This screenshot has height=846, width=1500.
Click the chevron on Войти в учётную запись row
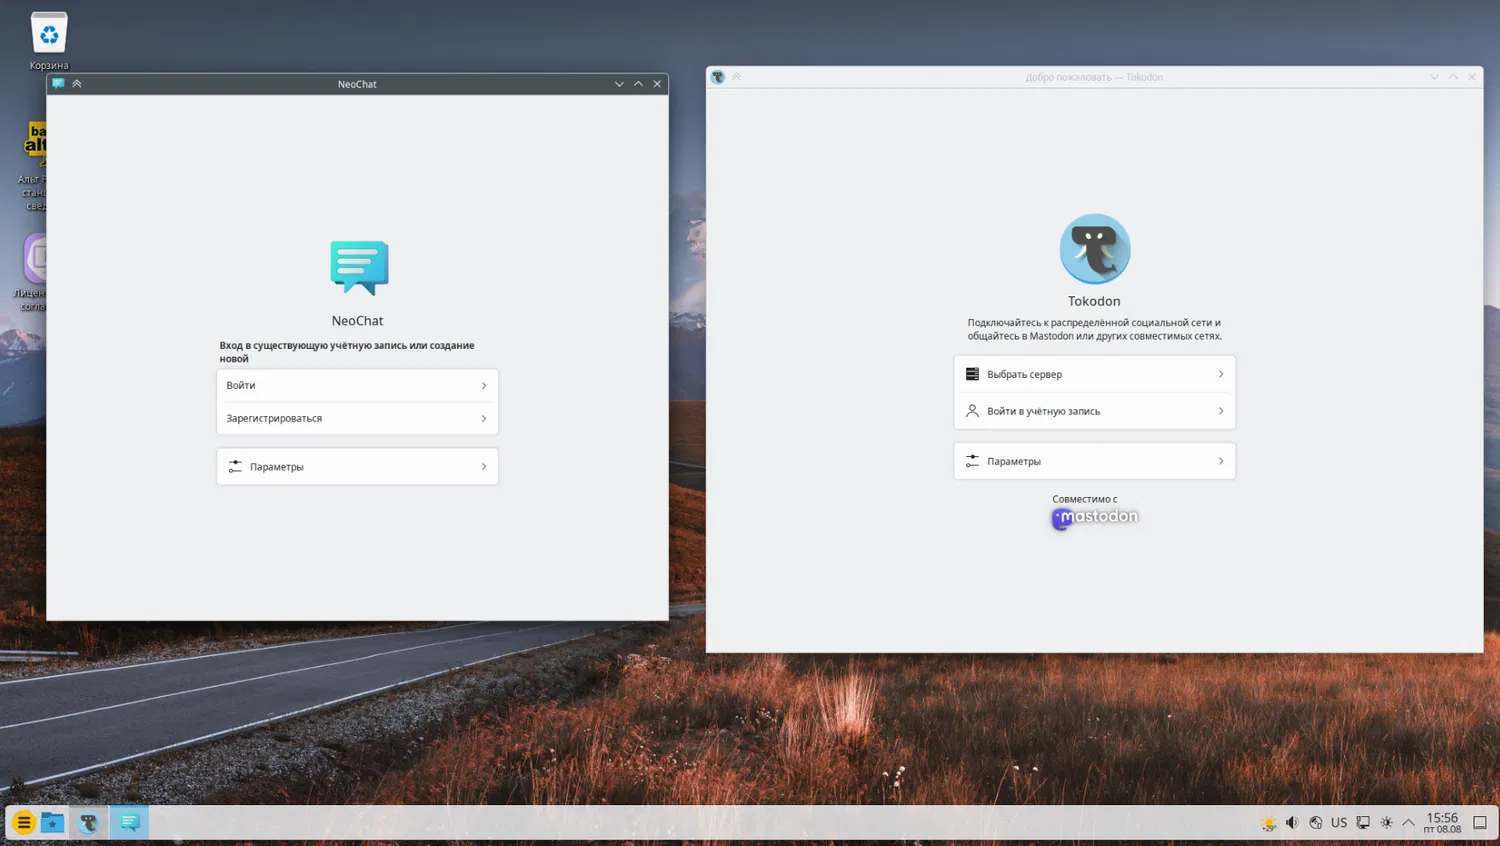pyautogui.click(x=1221, y=411)
